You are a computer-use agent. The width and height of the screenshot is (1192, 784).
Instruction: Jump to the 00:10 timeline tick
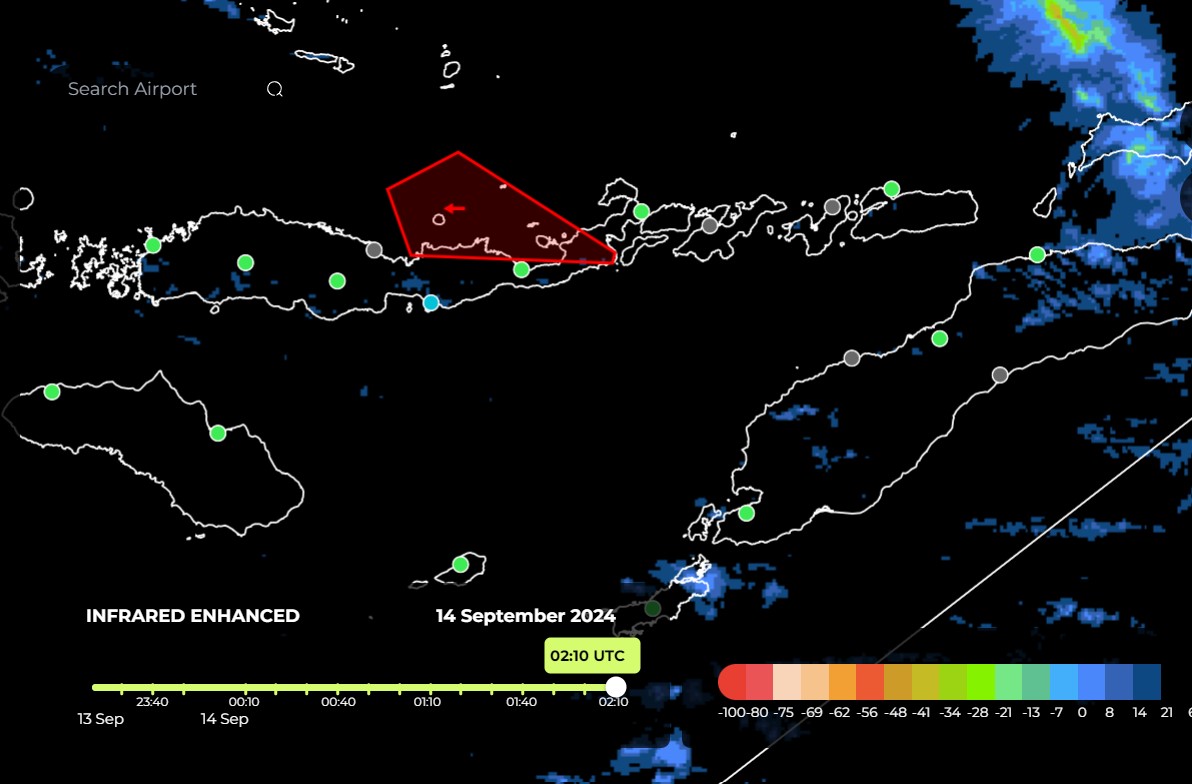(x=245, y=688)
